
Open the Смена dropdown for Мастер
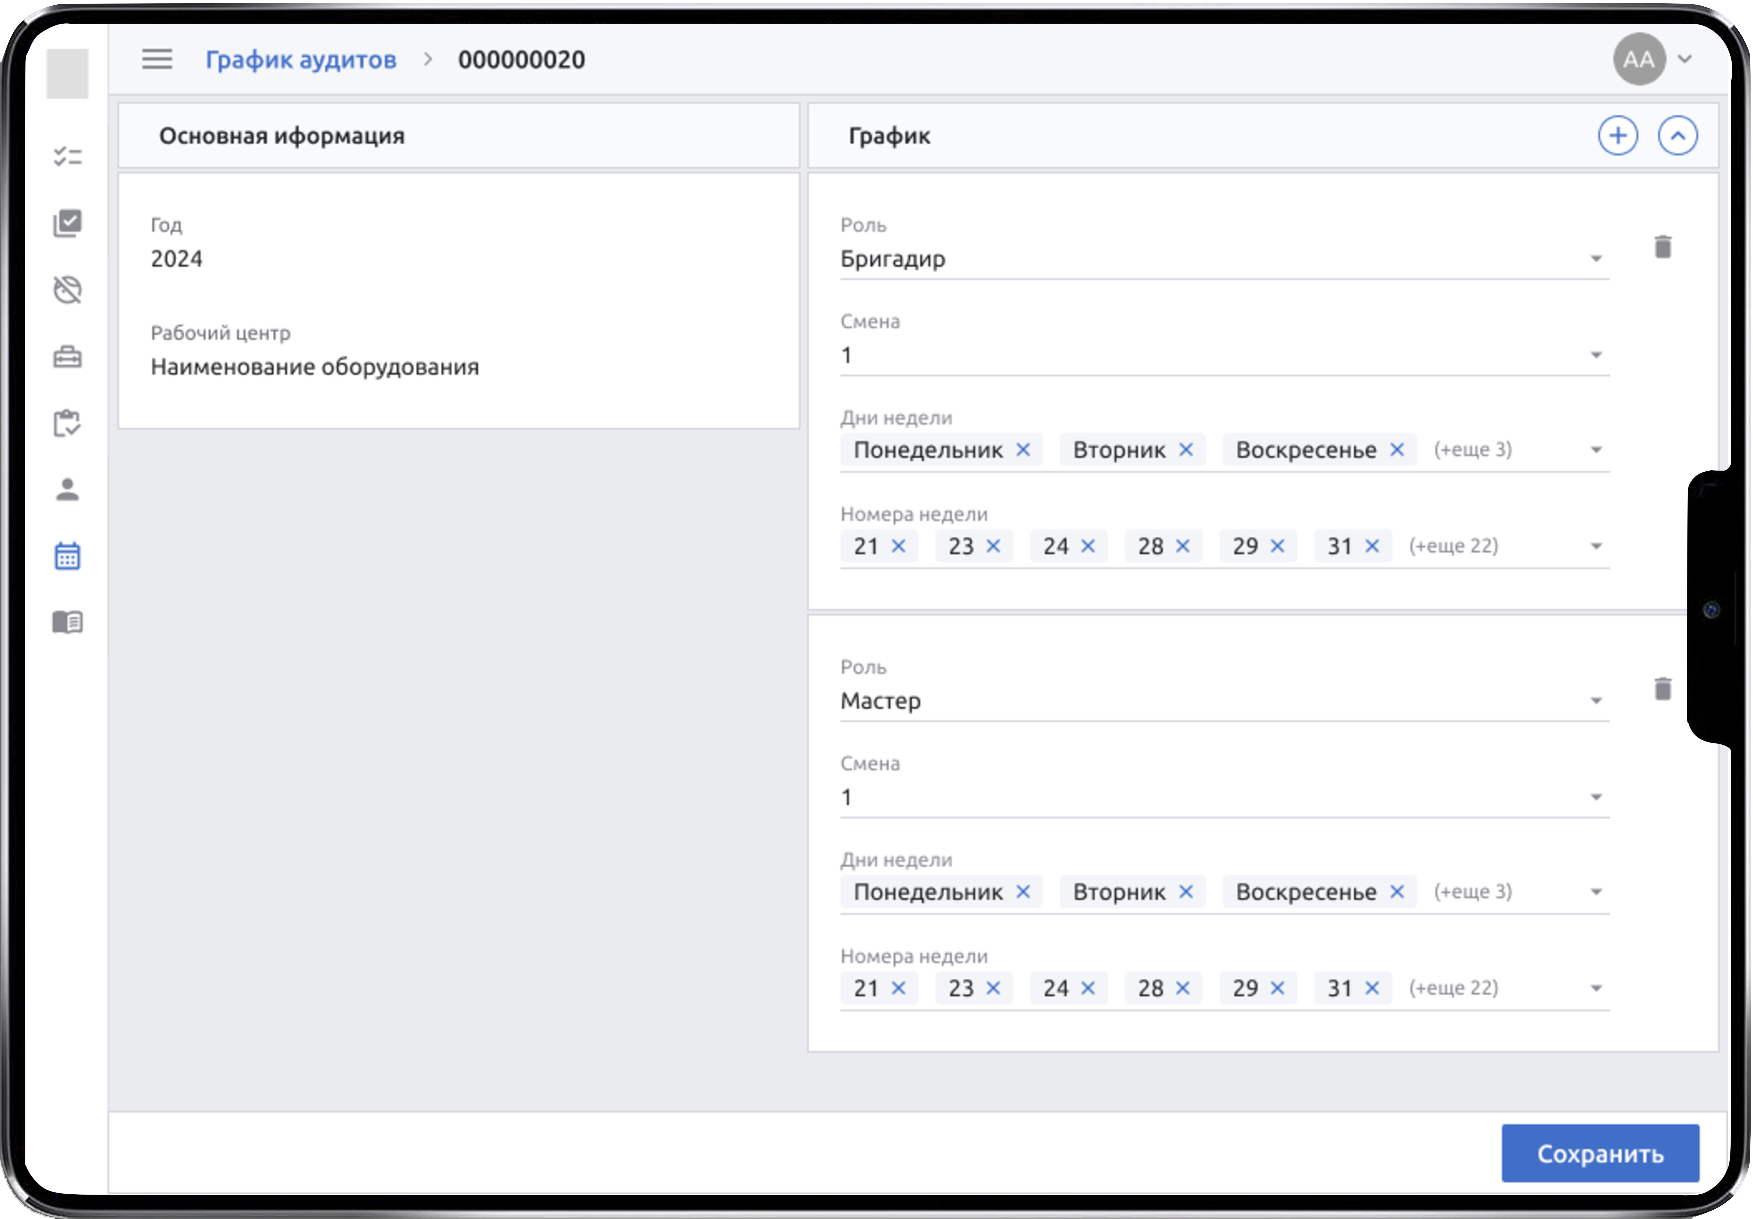pyautogui.click(x=1594, y=797)
